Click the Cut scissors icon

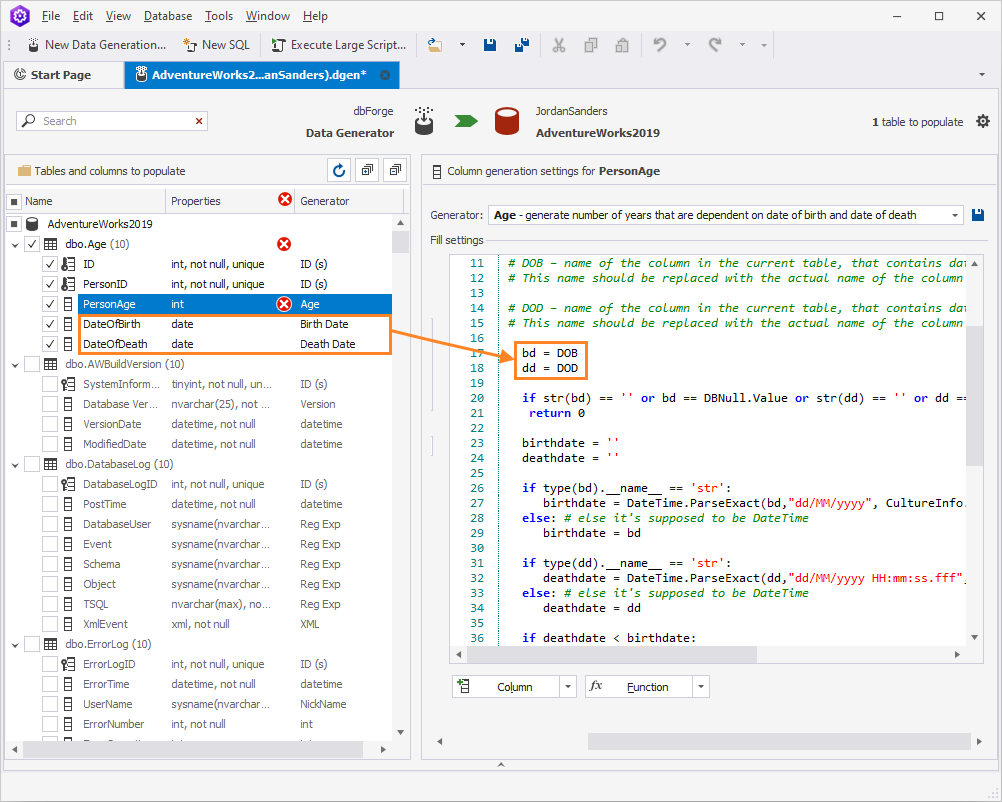(x=559, y=45)
